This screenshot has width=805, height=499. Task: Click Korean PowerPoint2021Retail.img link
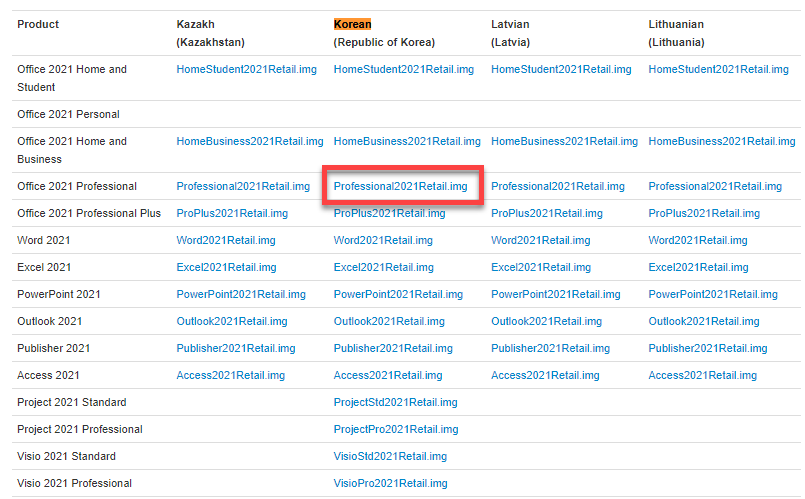tap(398, 294)
